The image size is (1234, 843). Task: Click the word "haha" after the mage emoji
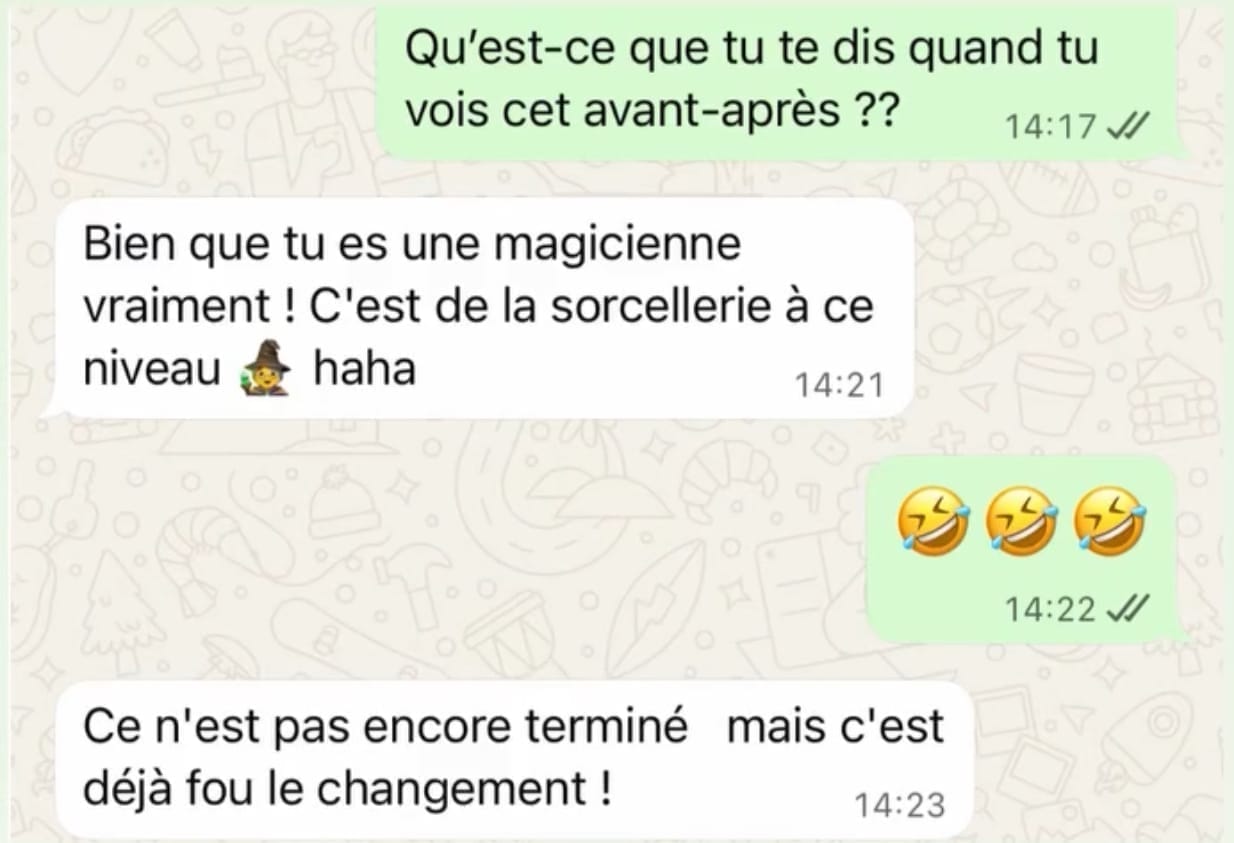point(364,370)
